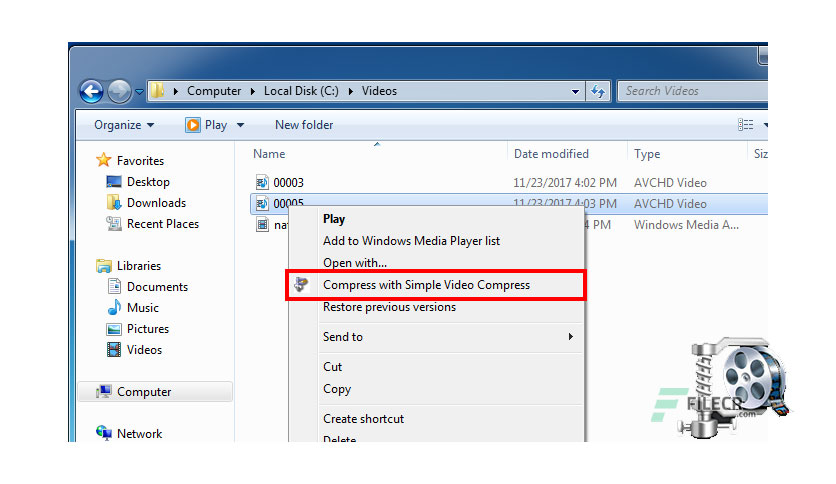Open the recent pages dropdown arrow
Screen dimensions: 836x484
(x=139, y=92)
